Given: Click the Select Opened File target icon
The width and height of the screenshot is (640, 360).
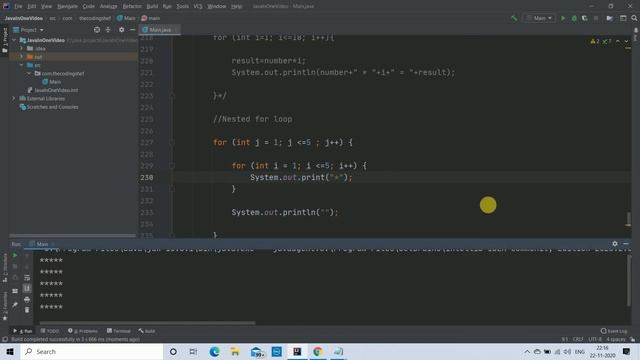Looking at the screenshot, I should pyautogui.click(x=97, y=30).
